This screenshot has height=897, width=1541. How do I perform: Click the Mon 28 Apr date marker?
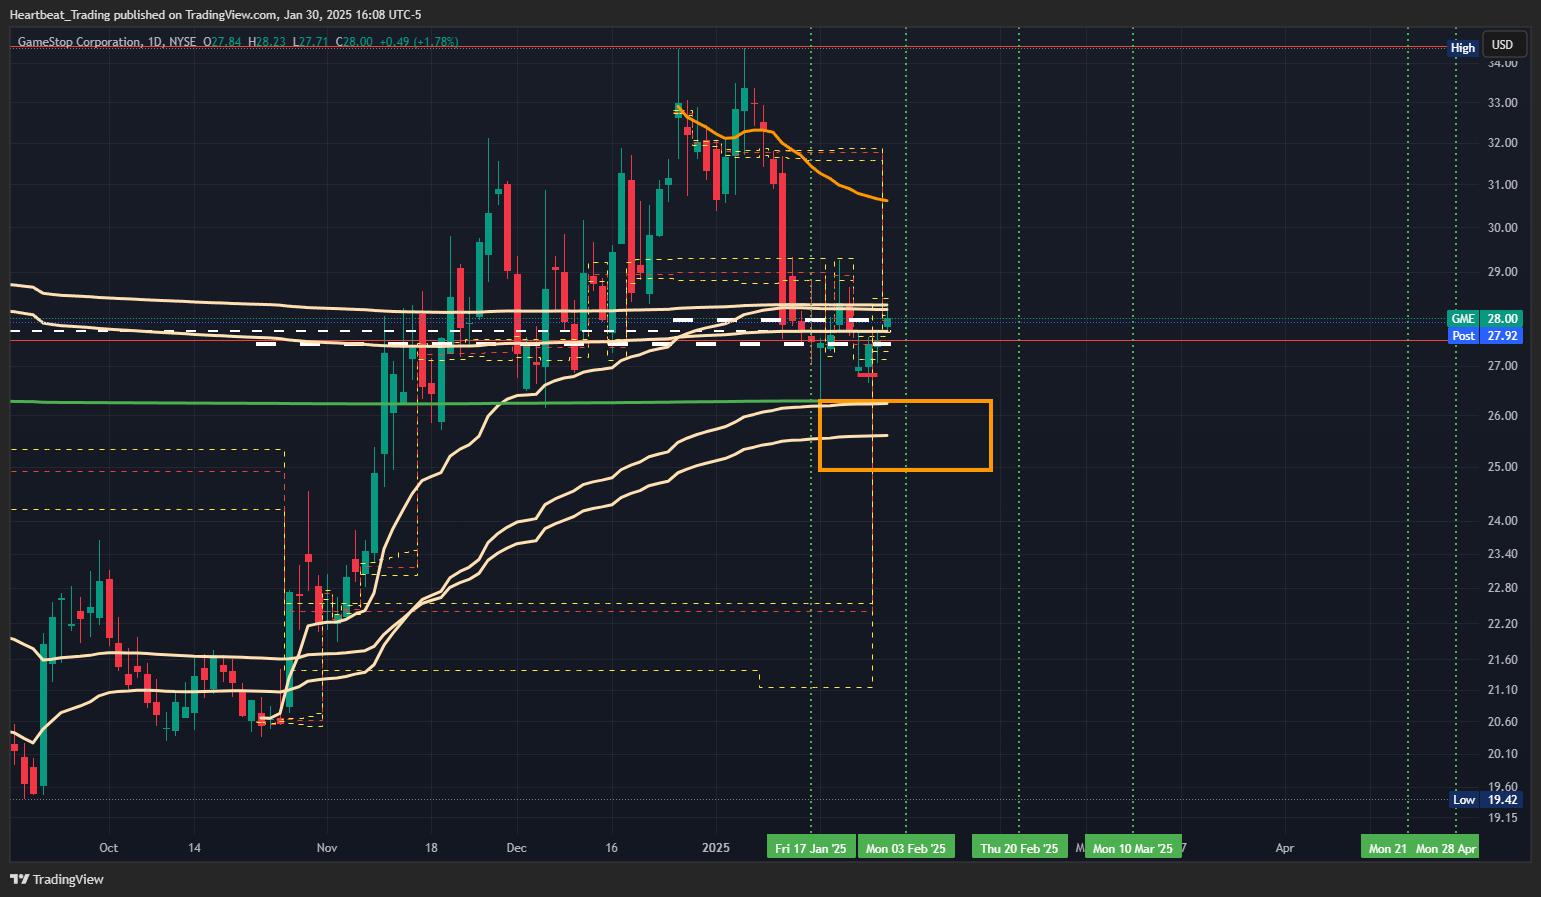(1446, 848)
